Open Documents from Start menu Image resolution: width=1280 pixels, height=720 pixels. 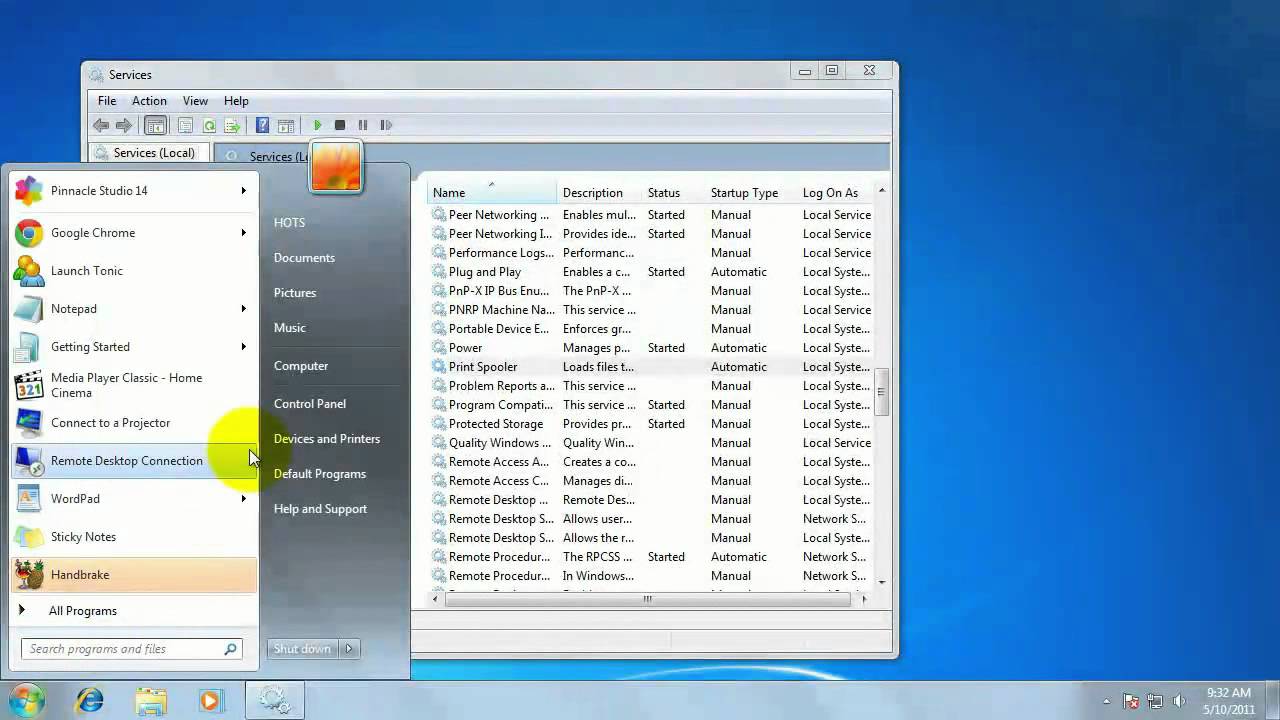tap(304, 257)
